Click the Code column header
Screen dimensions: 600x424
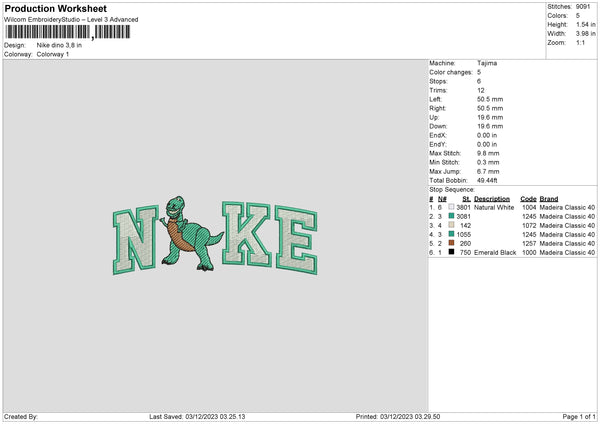coord(528,199)
